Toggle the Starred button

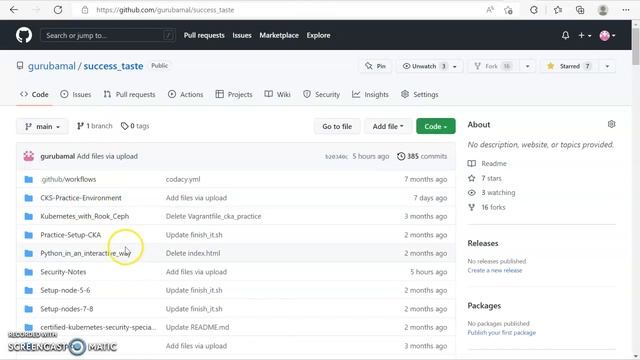(x=569, y=66)
